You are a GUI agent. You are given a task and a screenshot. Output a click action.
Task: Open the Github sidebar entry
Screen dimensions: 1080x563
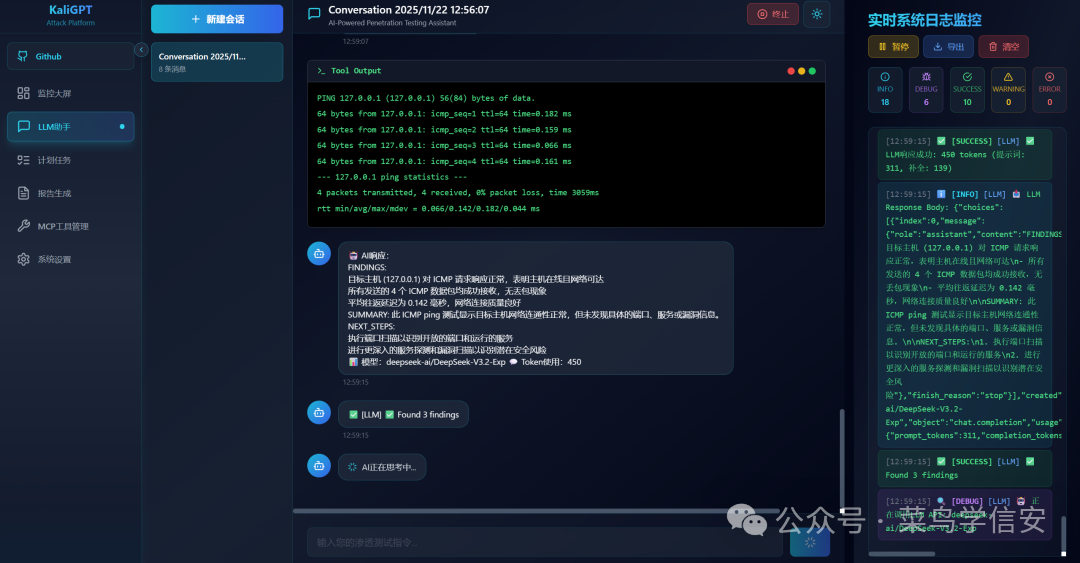click(x=70, y=56)
